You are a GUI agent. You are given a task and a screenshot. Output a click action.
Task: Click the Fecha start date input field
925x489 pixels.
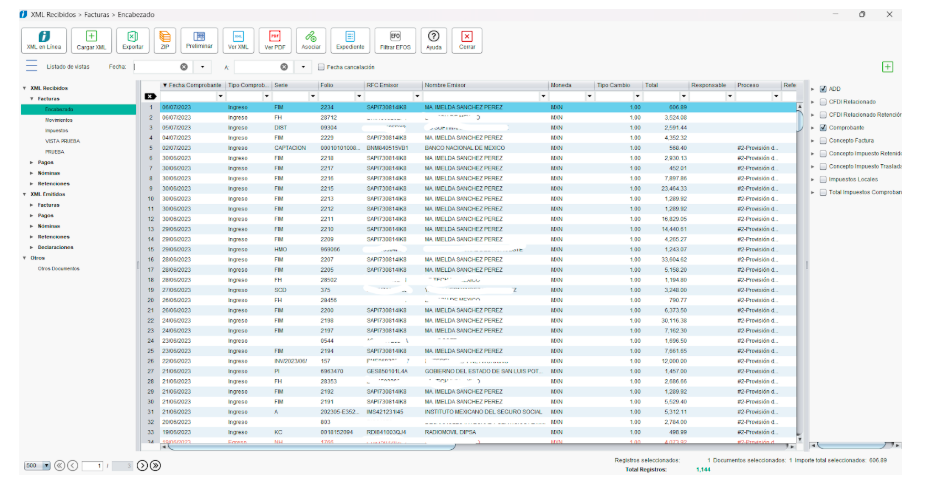153,67
